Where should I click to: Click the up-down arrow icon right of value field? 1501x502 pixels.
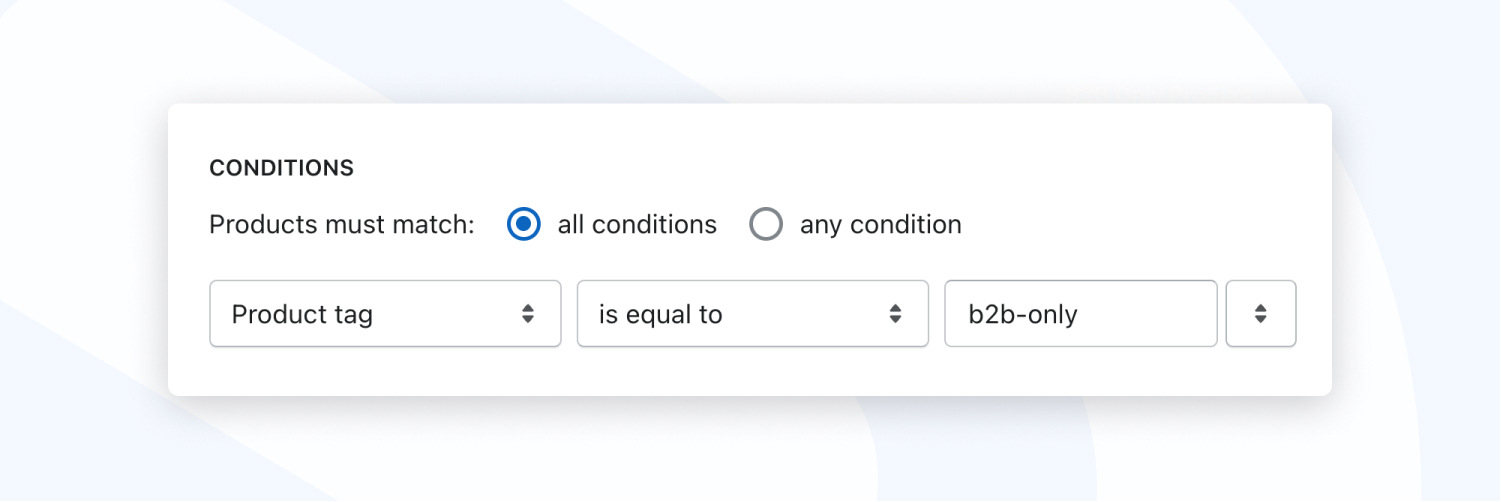1261,314
